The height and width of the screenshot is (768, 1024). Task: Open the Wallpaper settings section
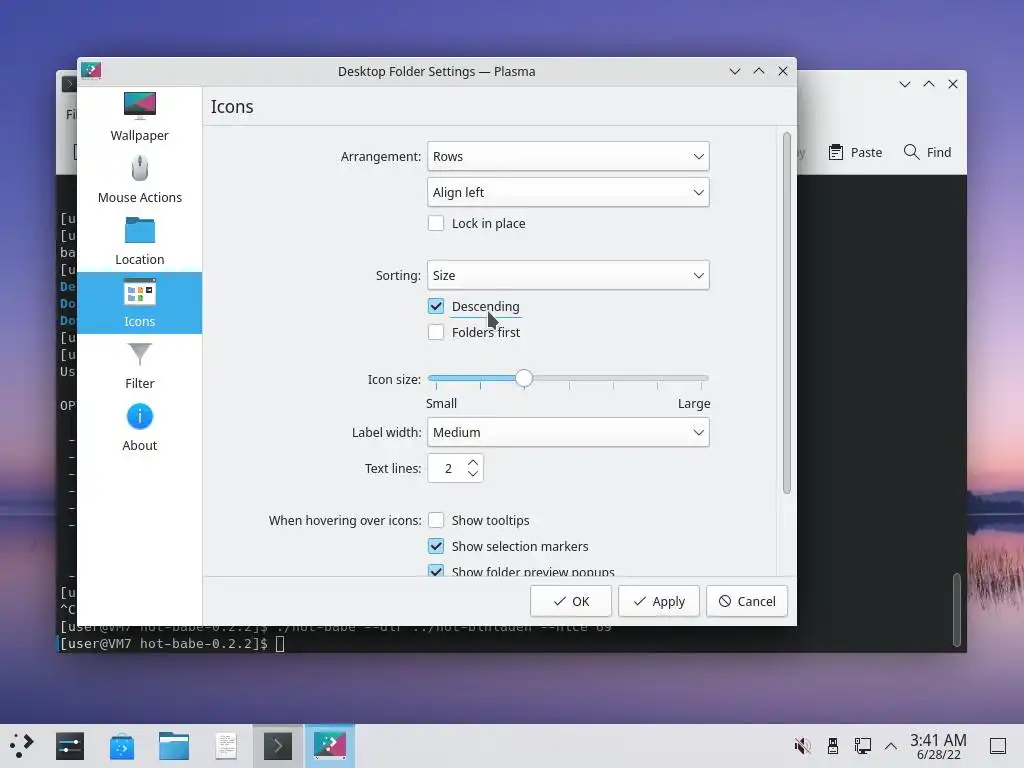[x=139, y=118]
